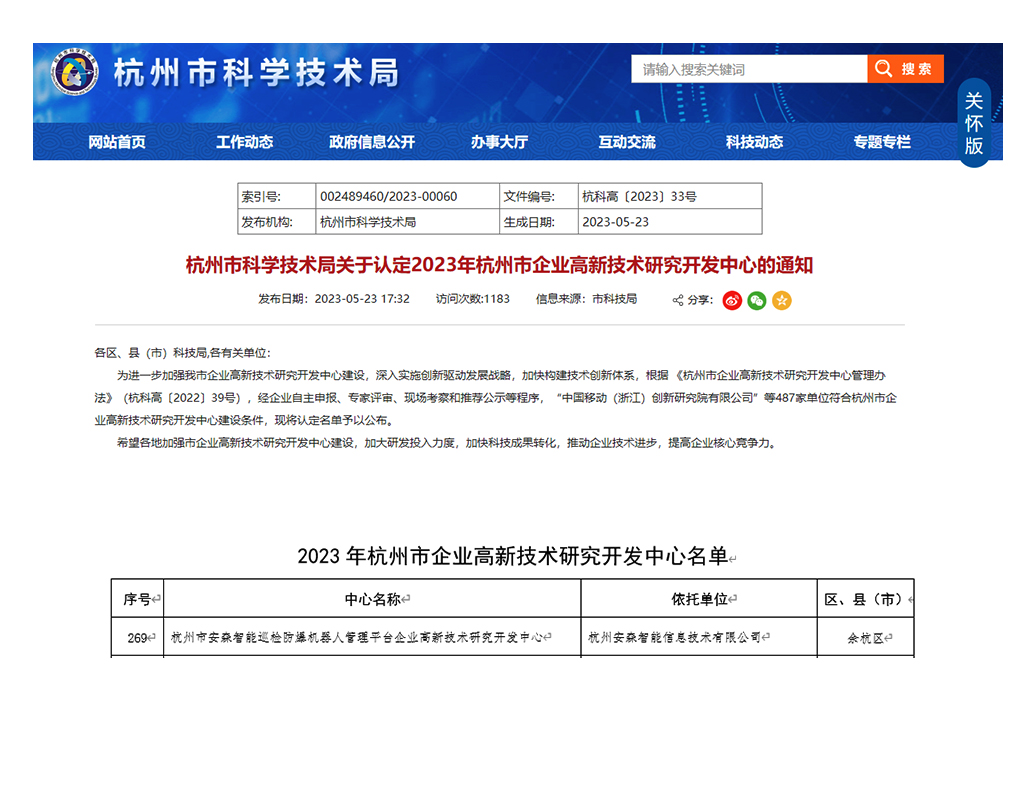The image size is (1036, 800).
Task: Share via the yellow Qzone star icon
Action: pyautogui.click(x=782, y=301)
